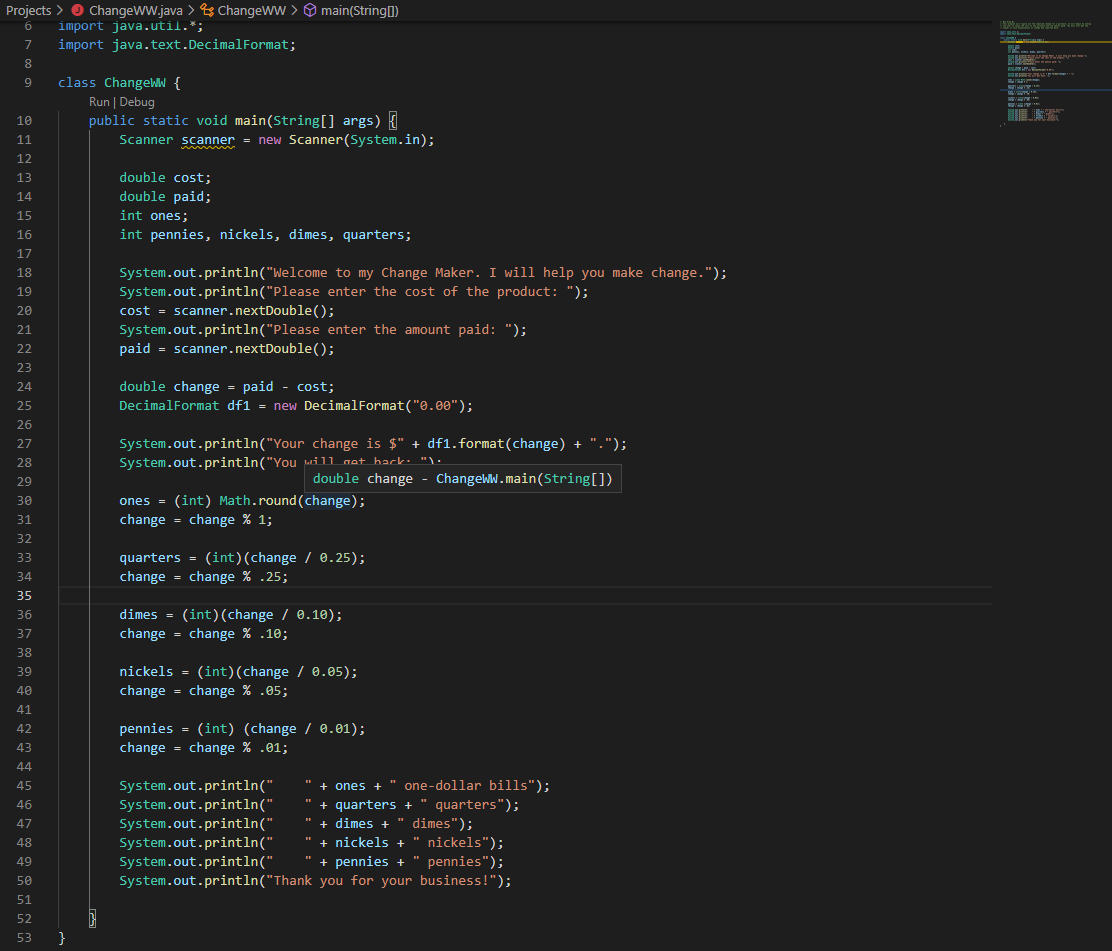Click 'DecimalFormat df1' declaration line

coord(296,406)
